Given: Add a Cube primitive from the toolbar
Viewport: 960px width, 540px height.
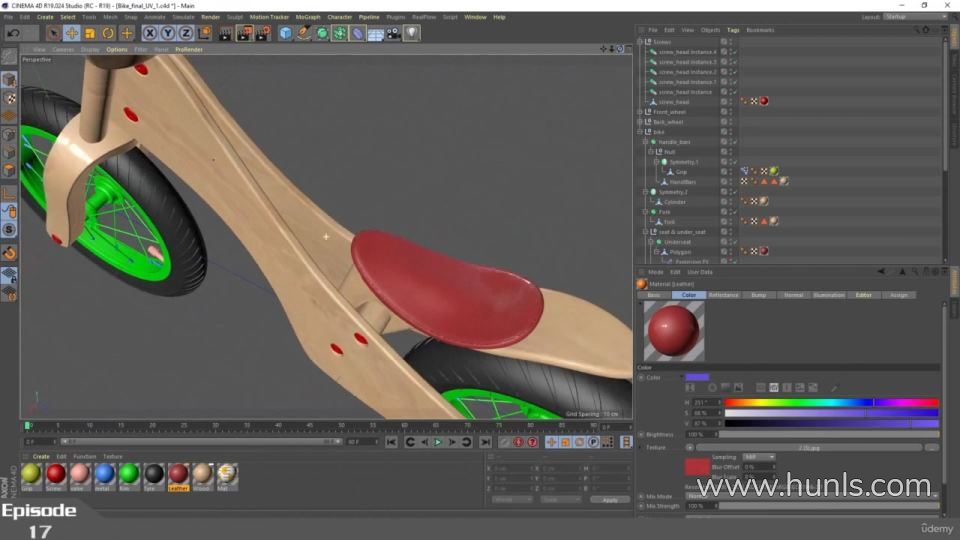Looking at the screenshot, I should [286, 33].
